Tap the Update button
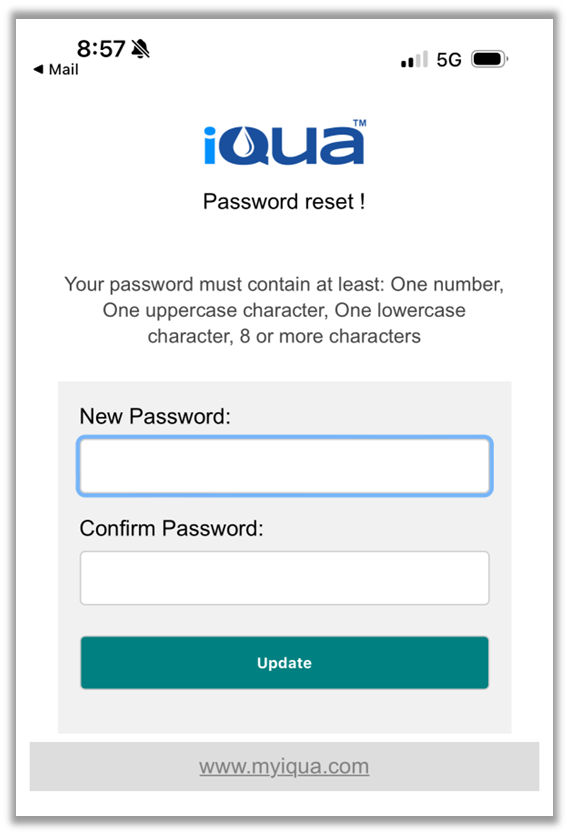569x835 pixels. [284, 662]
